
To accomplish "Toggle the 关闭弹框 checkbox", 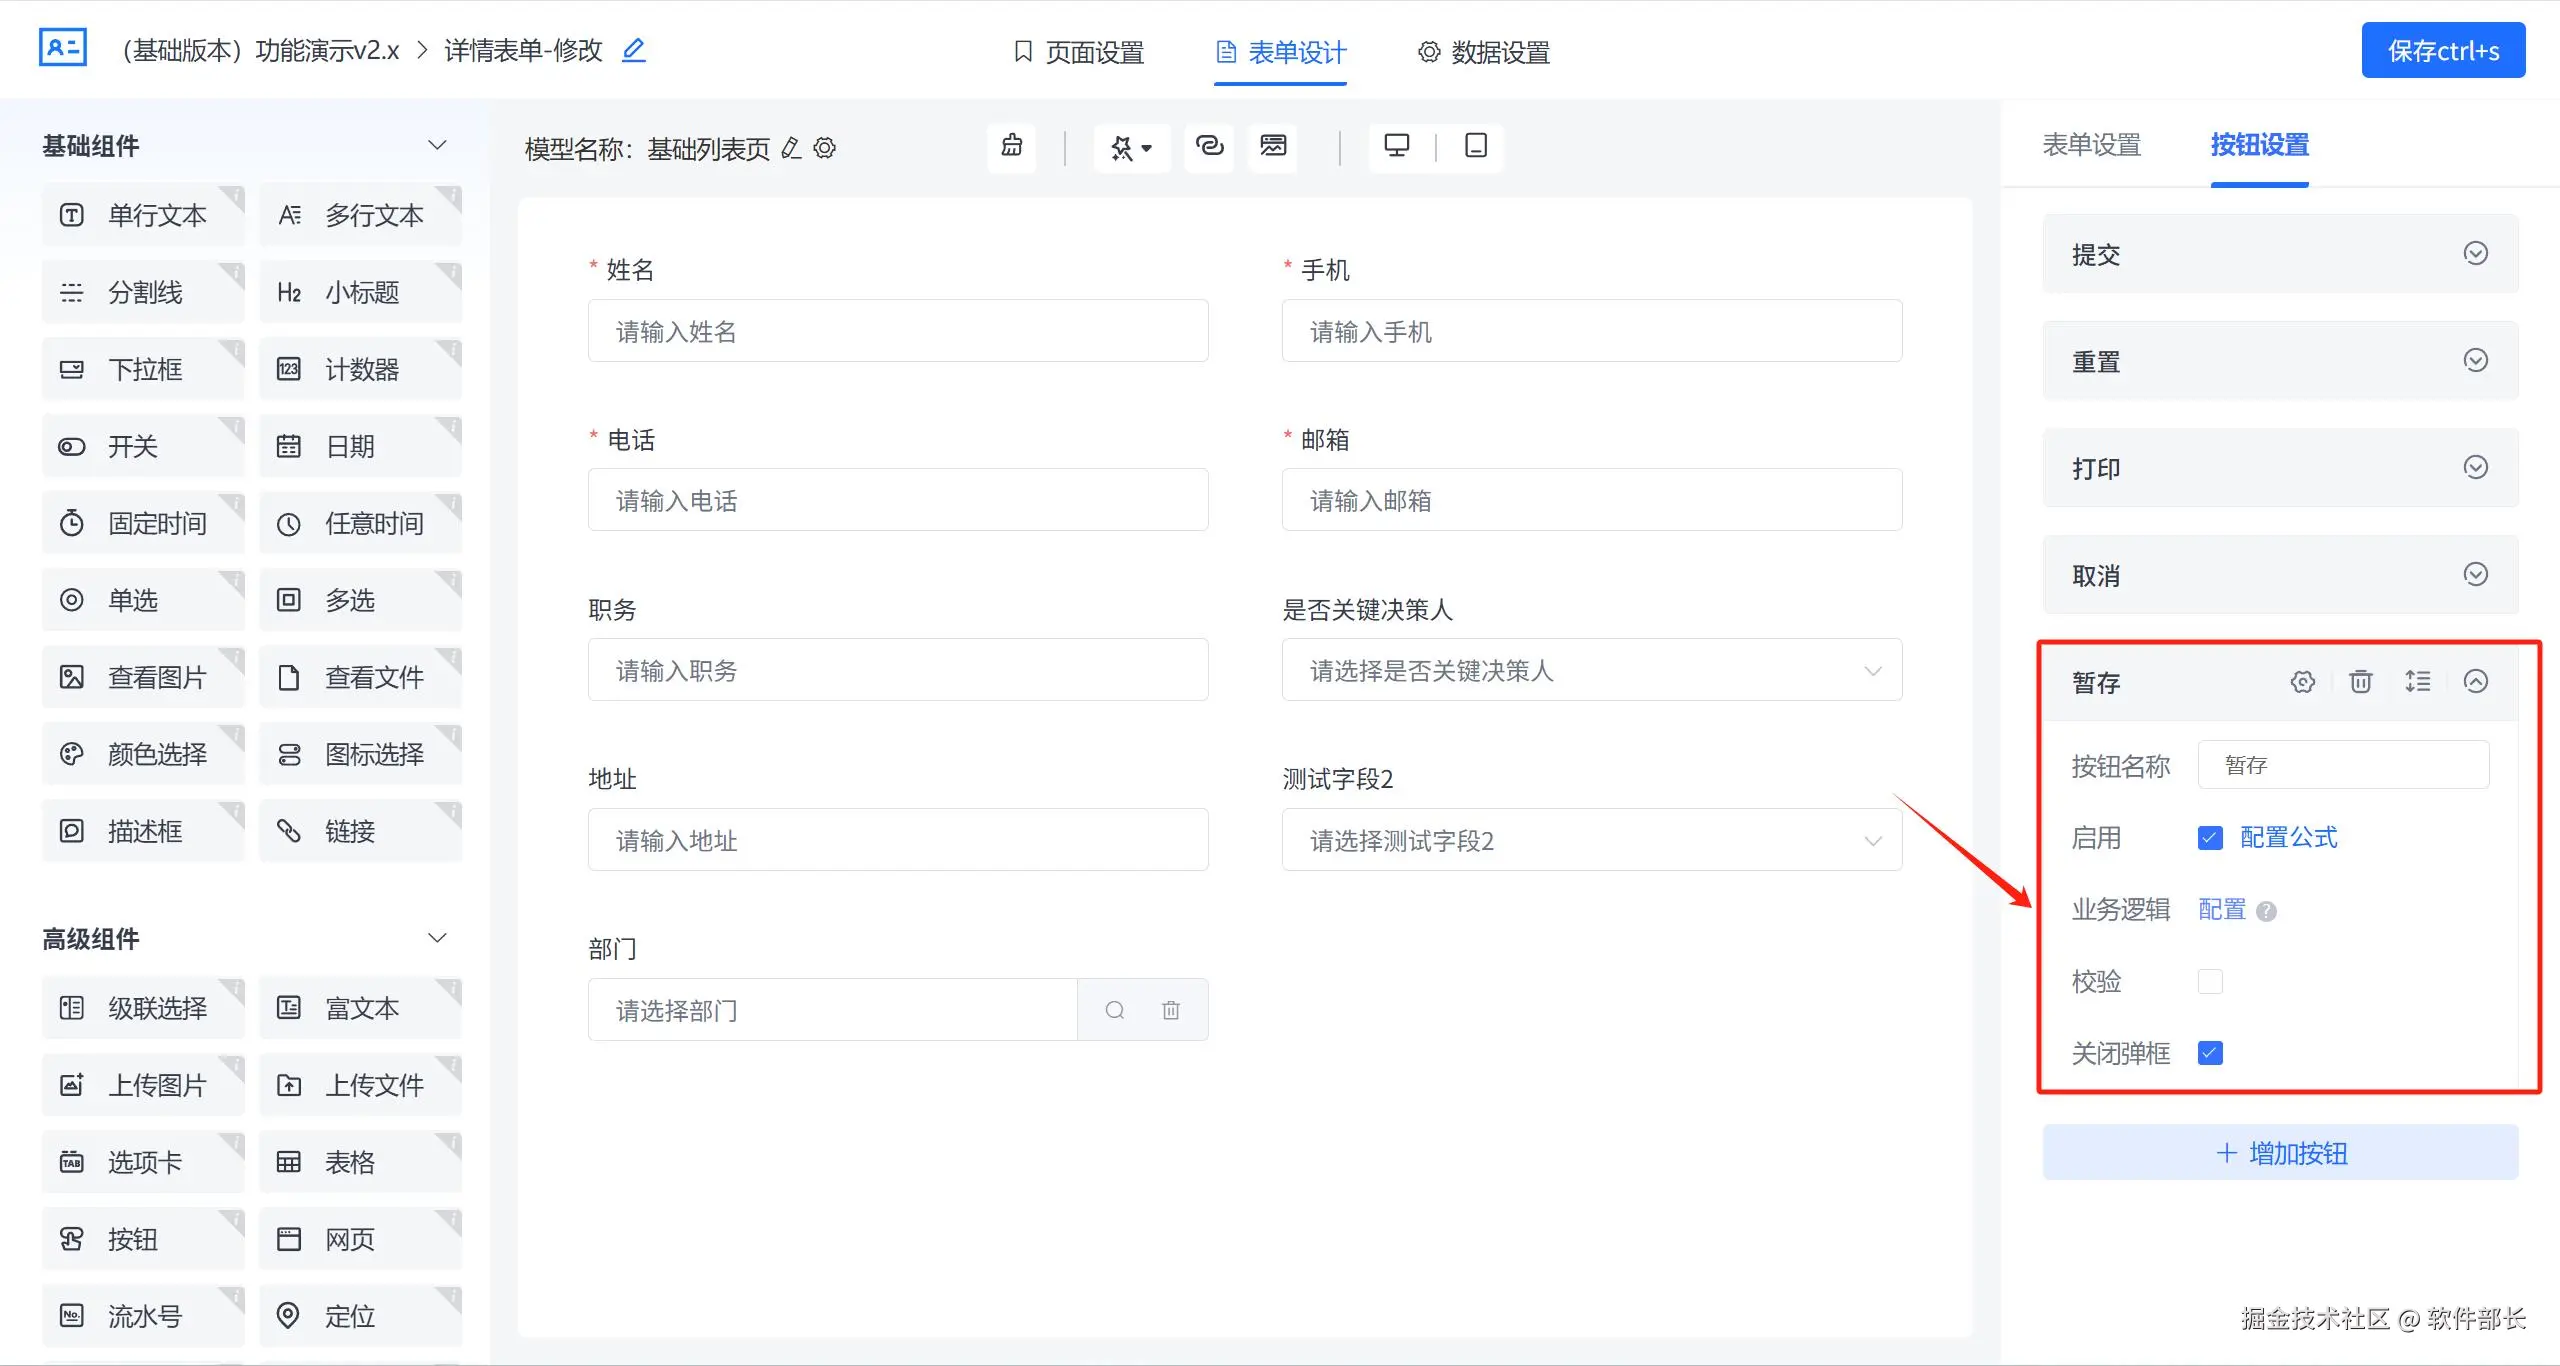I will [2210, 1053].
